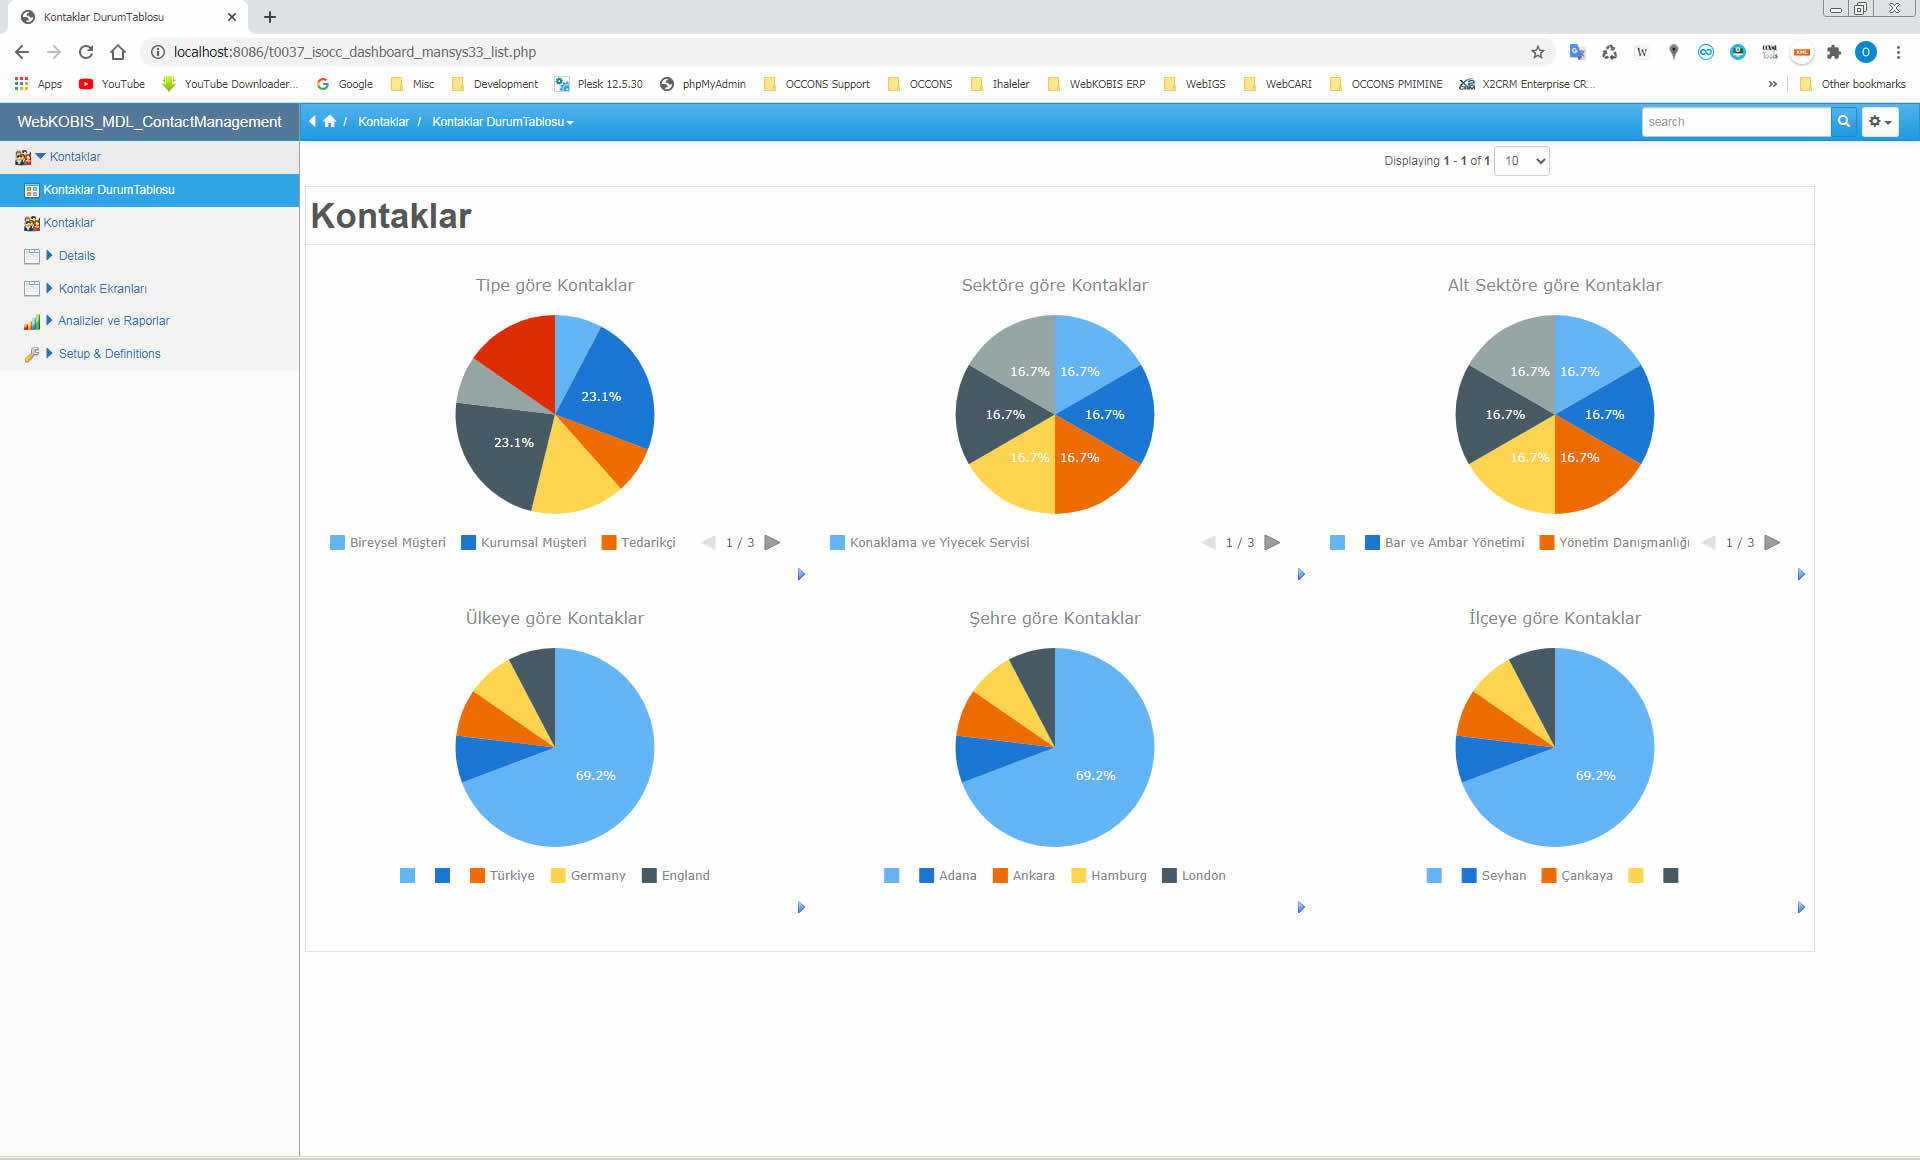This screenshot has height=1160, width=1920.
Task: Toggle Yönetim Danışmanlığı legend entry
Action: [1614, 542]
